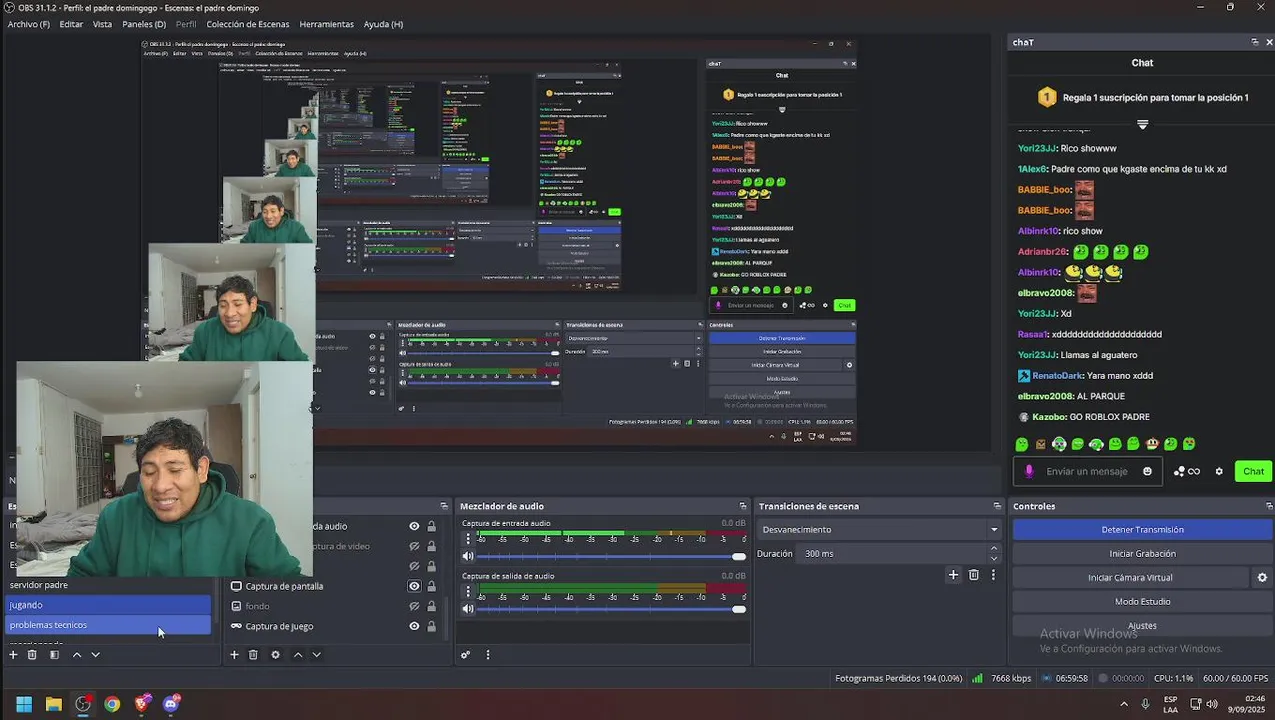
Task: Undock the Controles panel
Action: (1269, 506)
